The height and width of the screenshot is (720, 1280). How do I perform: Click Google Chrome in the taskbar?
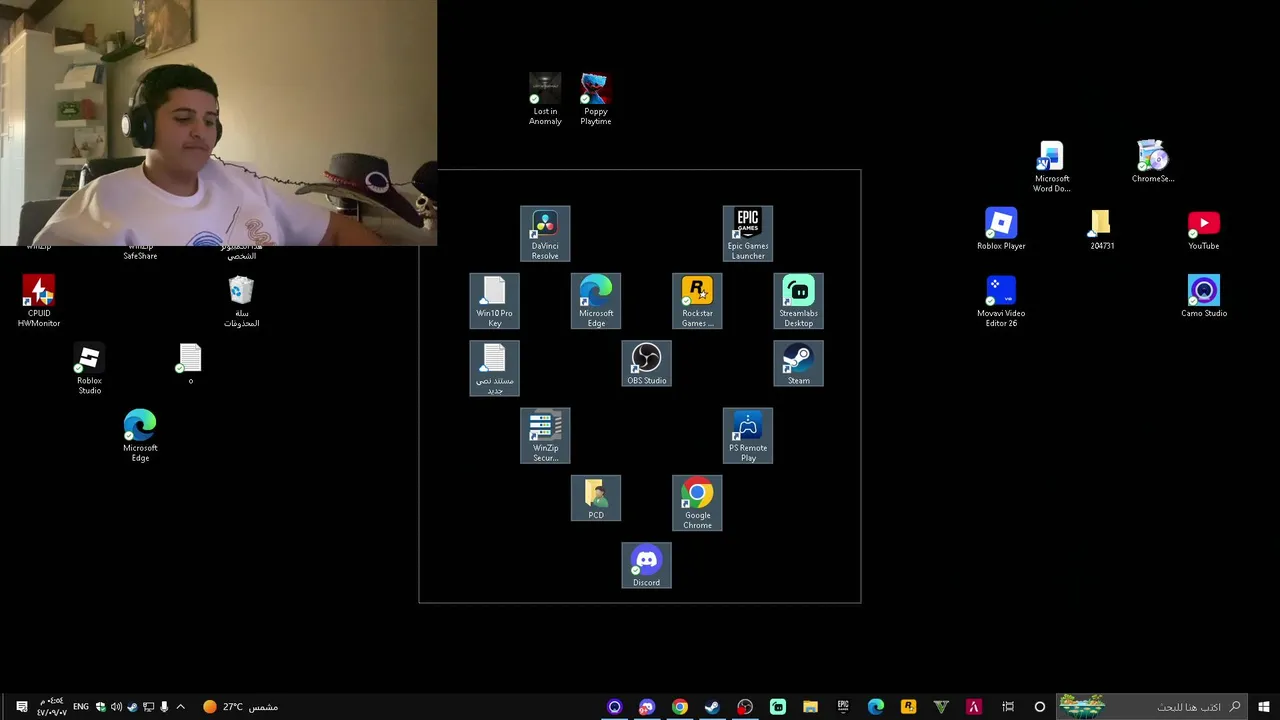pos(680,707)
